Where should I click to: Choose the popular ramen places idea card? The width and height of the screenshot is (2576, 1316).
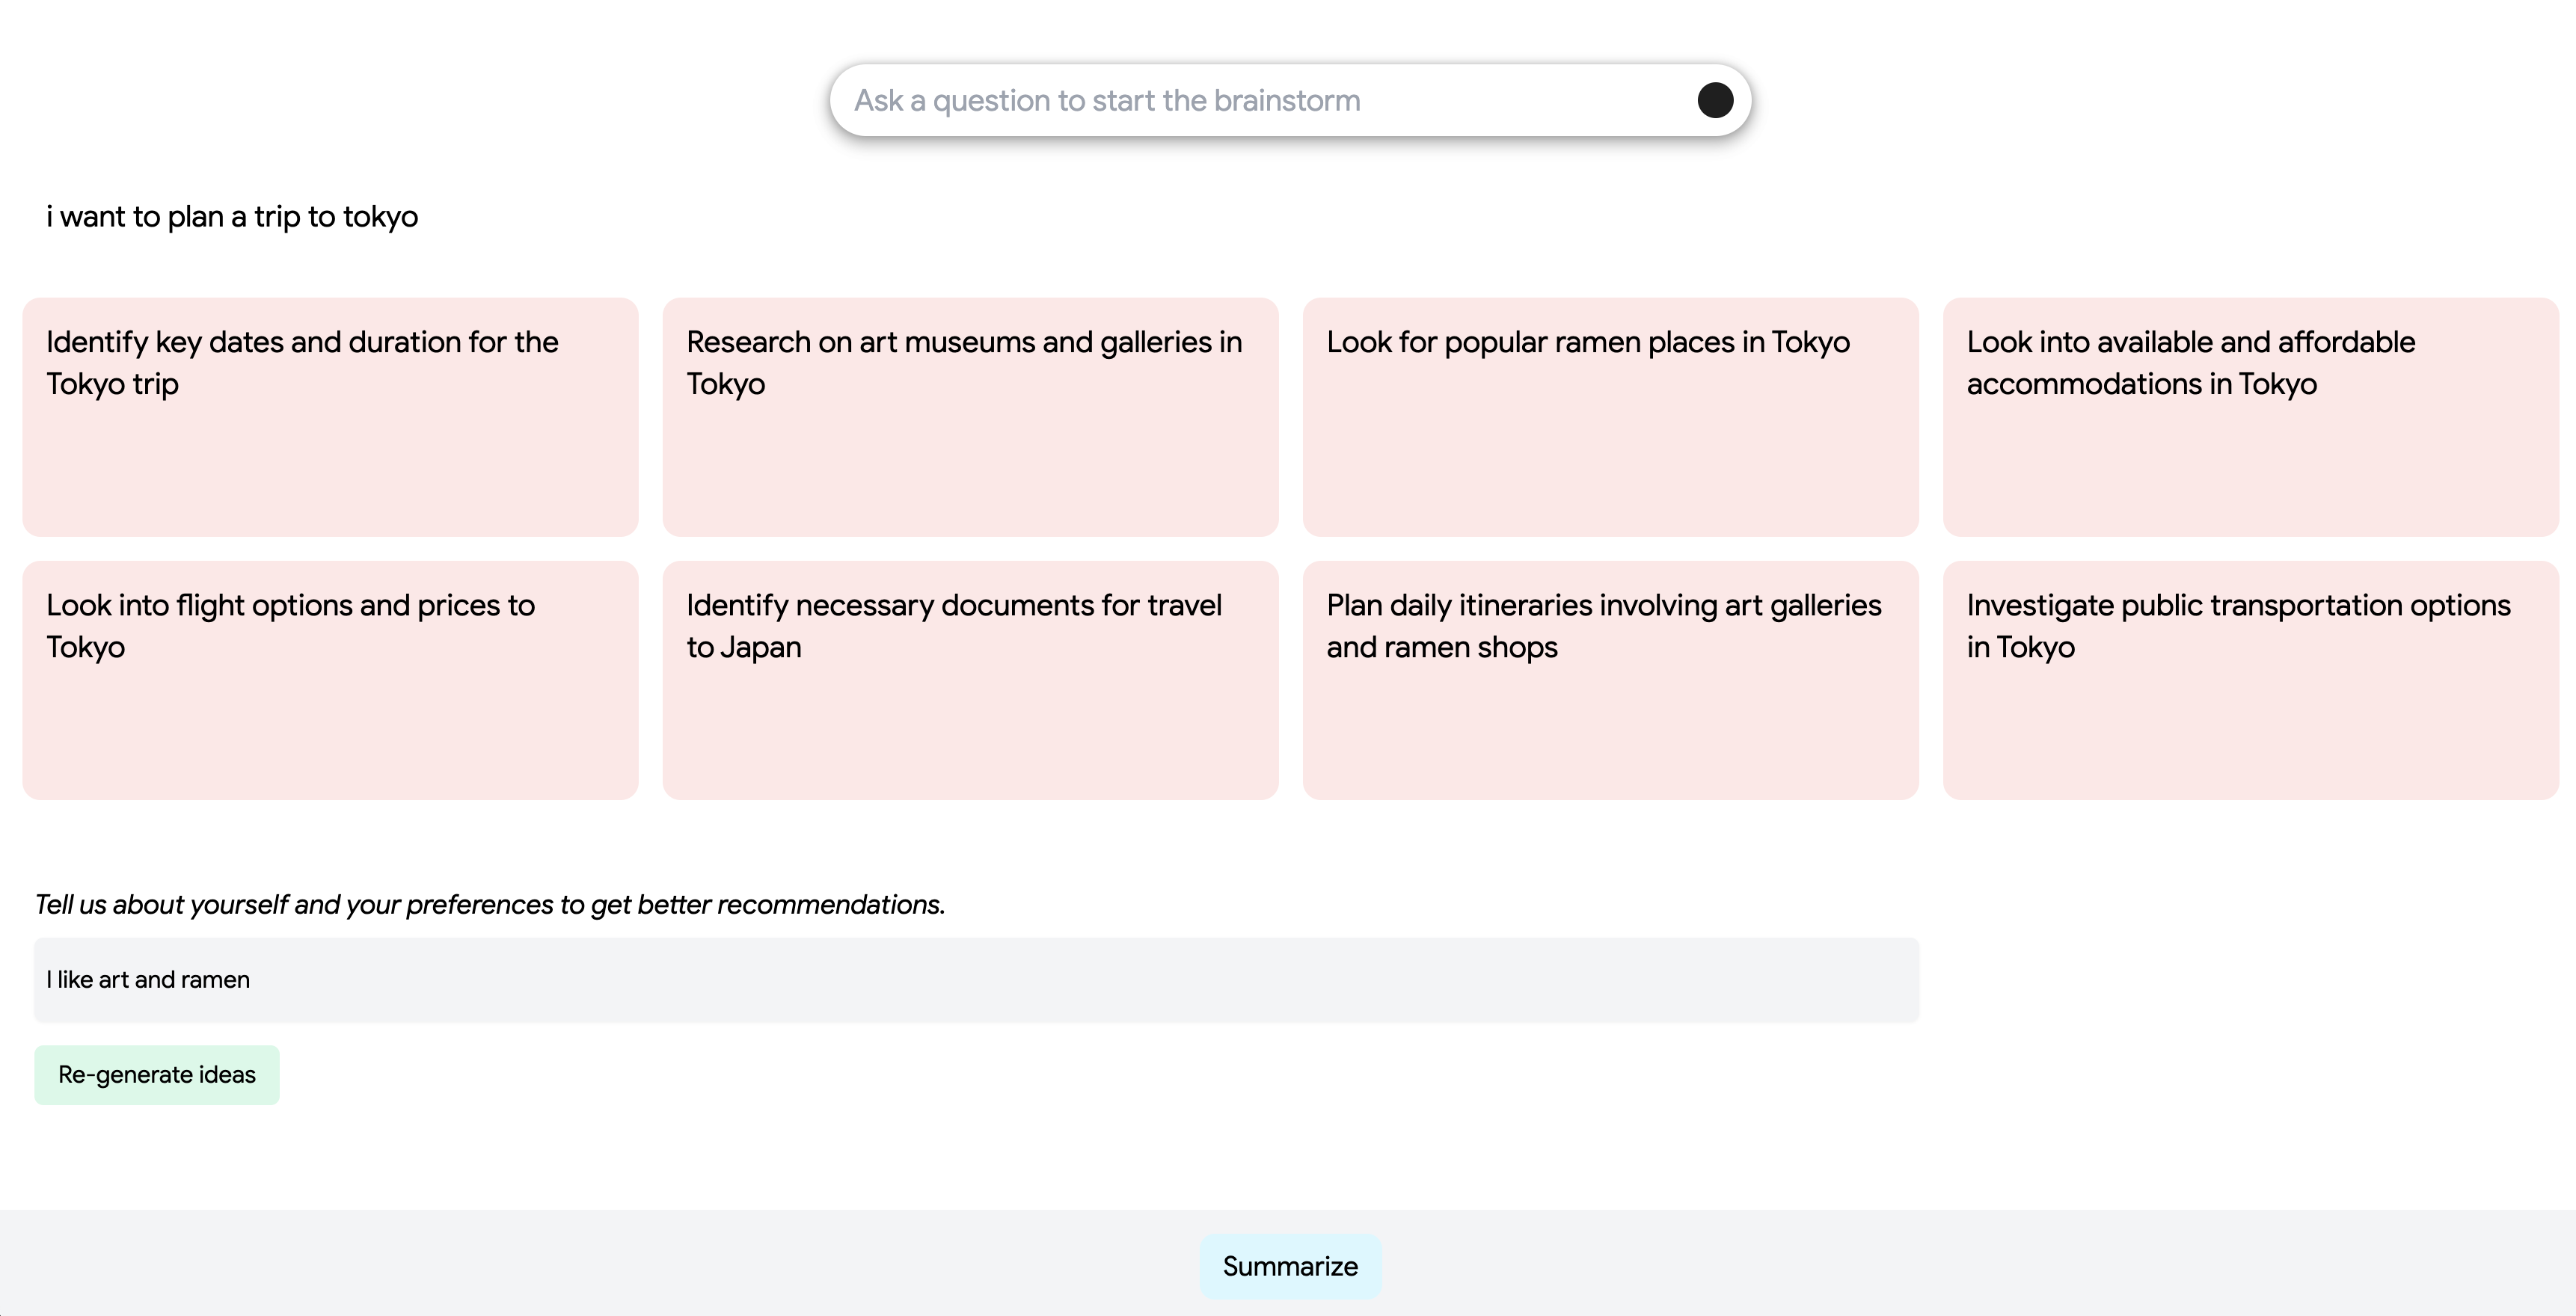tap(1610, 416)
